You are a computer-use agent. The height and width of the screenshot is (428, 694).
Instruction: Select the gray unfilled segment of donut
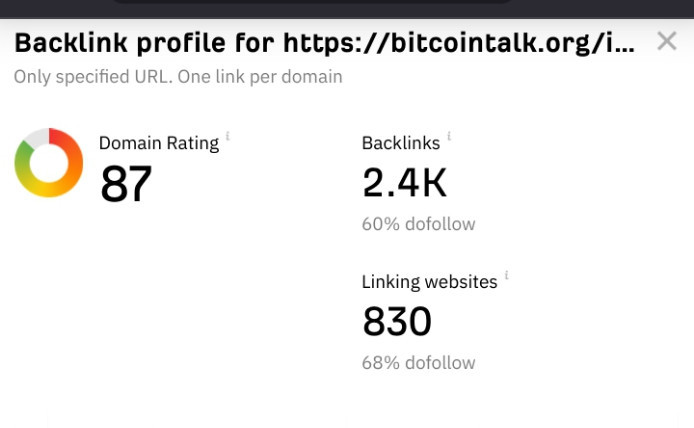click(x=37, y=137)
